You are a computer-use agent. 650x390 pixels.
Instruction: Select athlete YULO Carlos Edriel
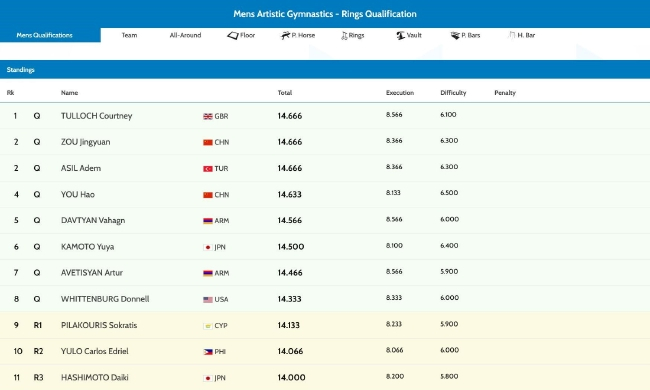point(95,351)
